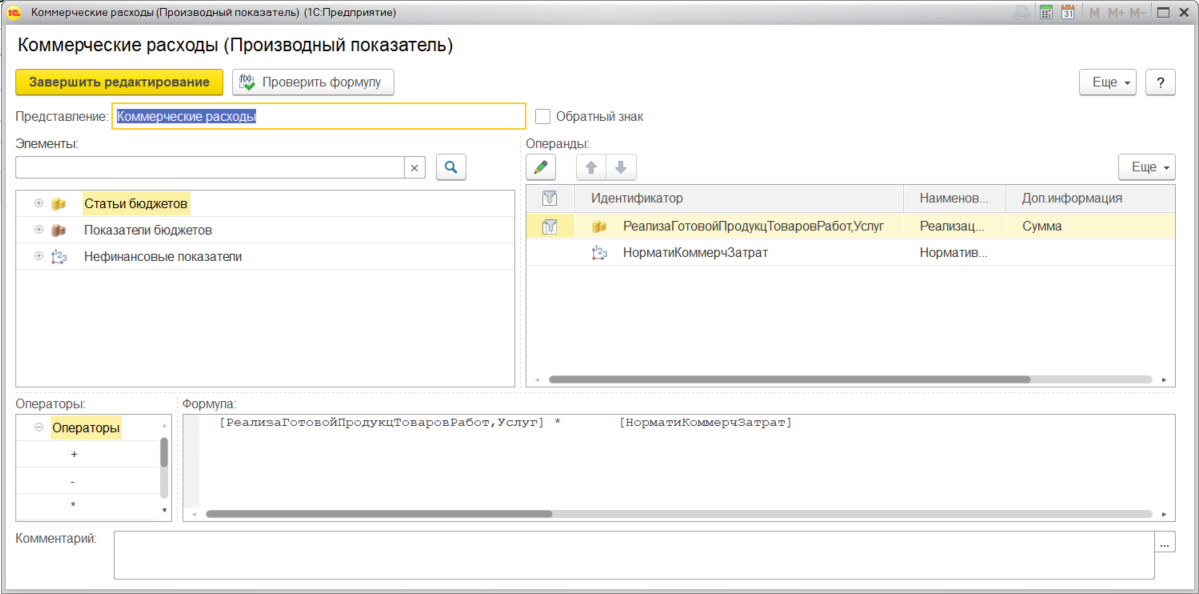Viewport: 1199px width, 594px height.
Task: Click the magnifier search button
Action: point(451,167)
